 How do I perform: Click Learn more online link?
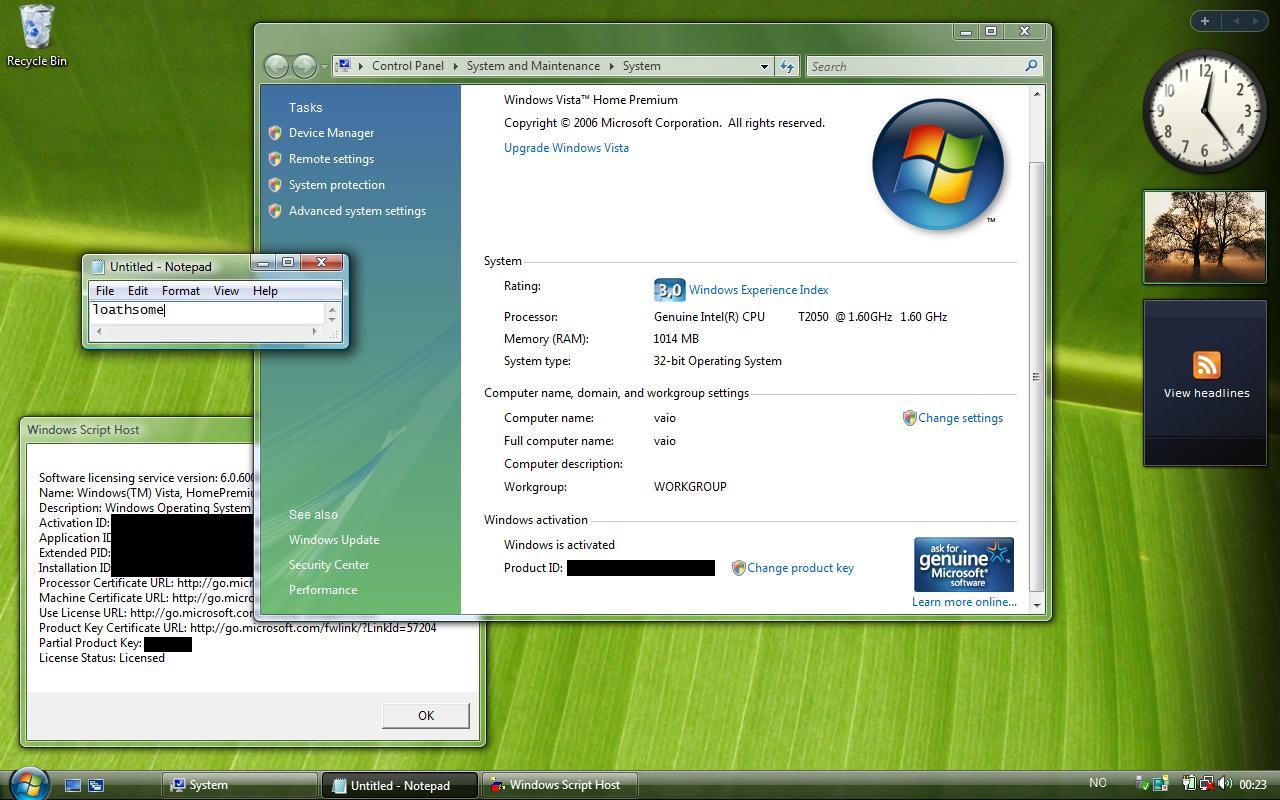tap(964, 602)
